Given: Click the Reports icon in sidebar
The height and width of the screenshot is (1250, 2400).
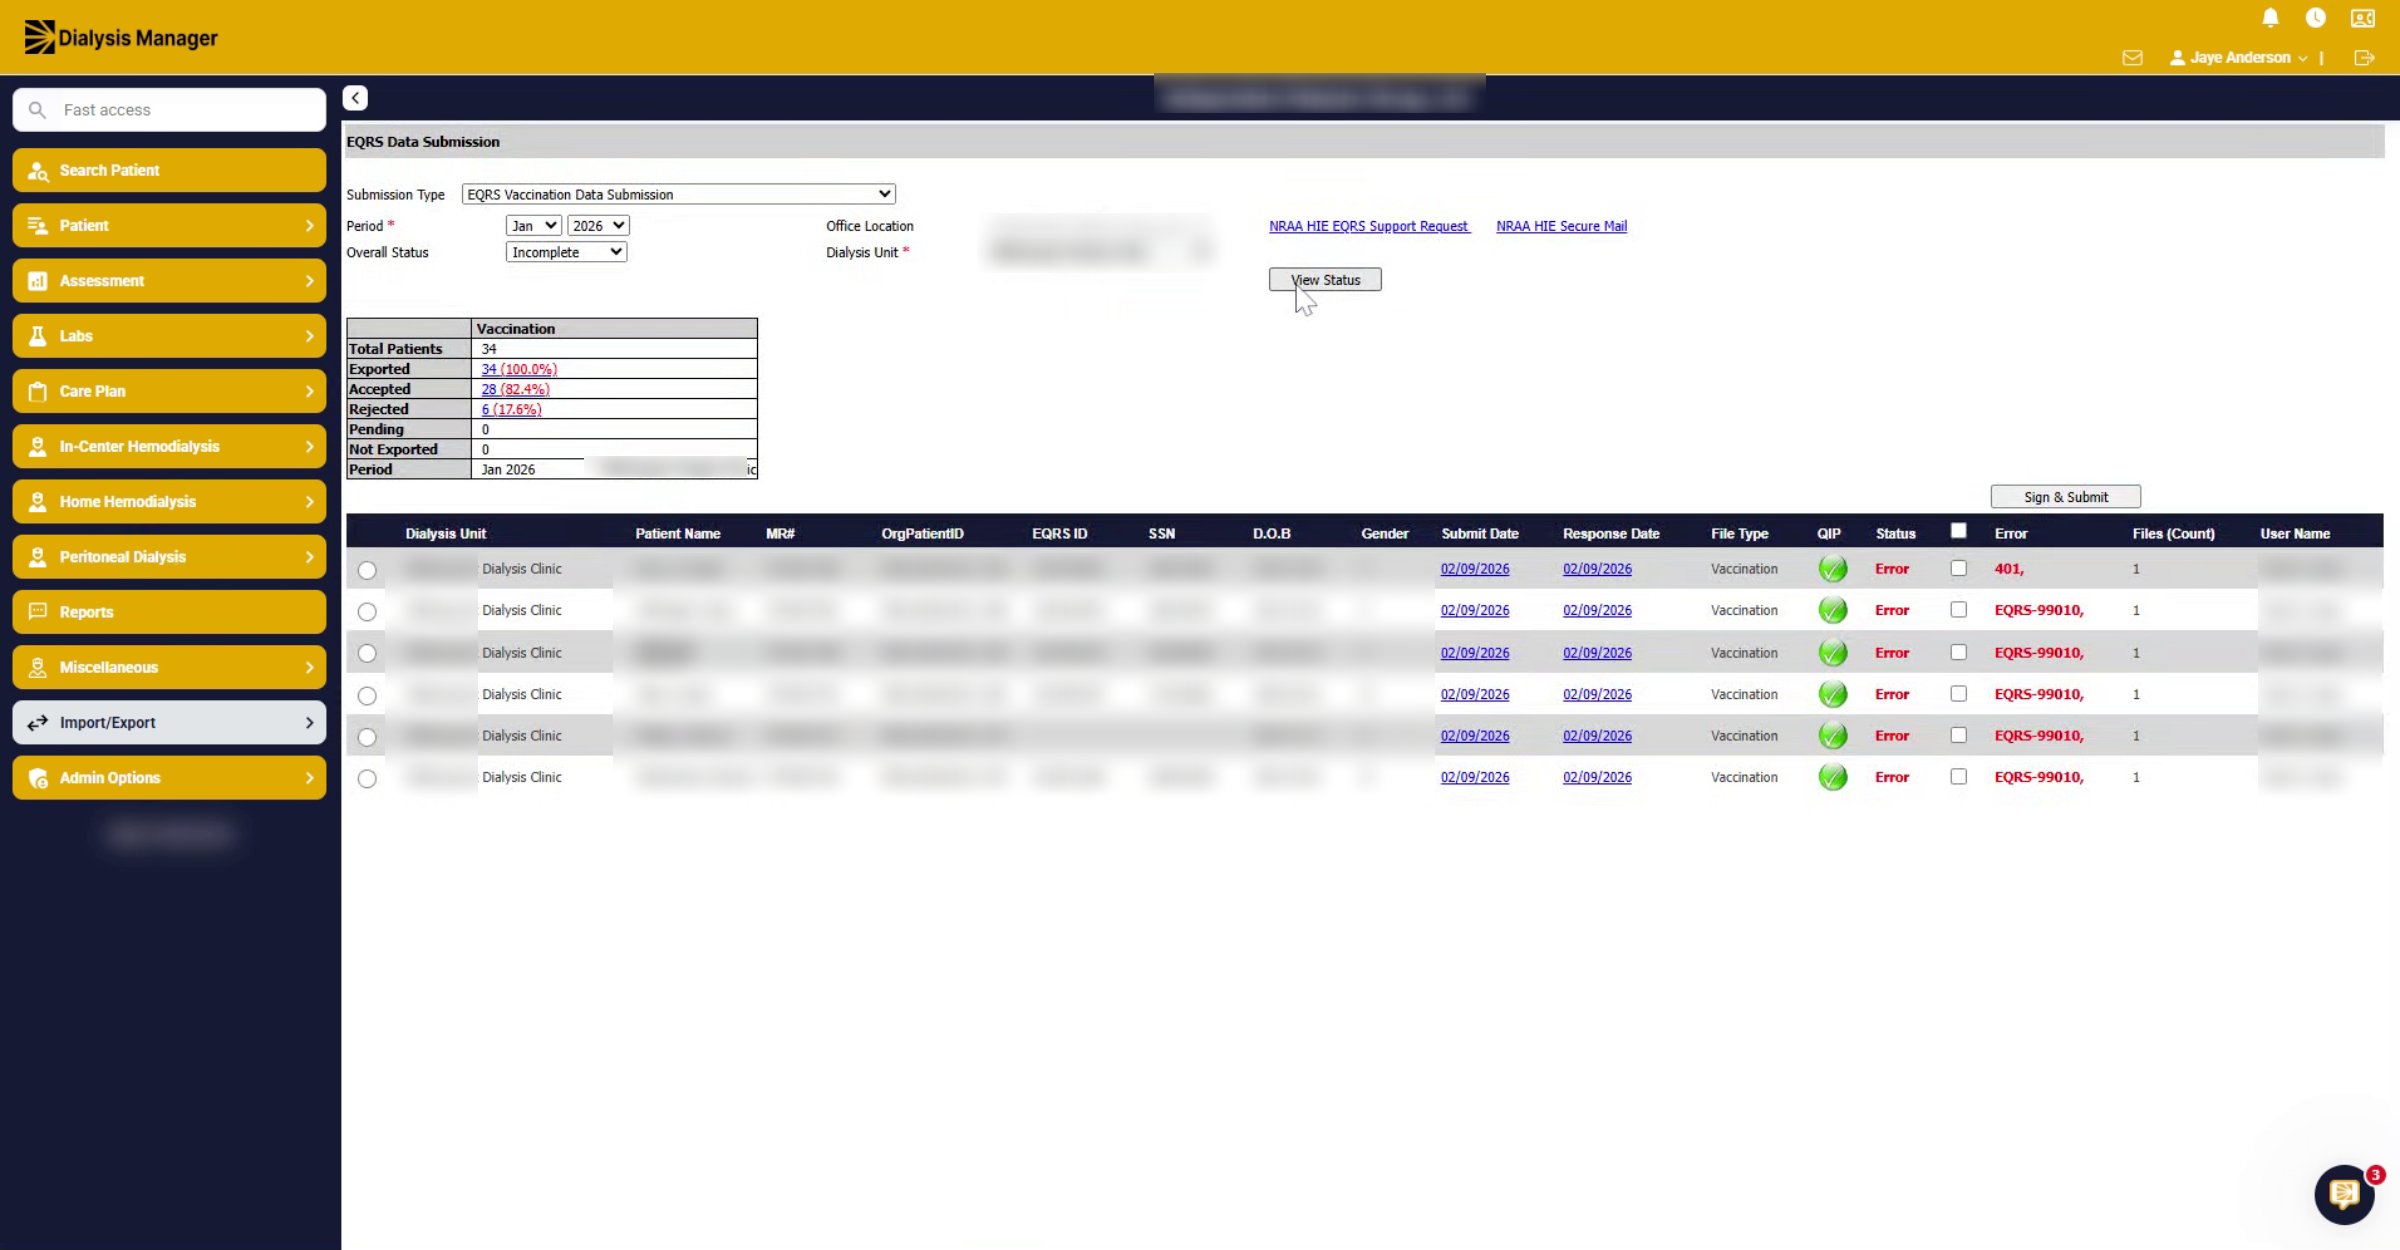Looking at the screenshot, I should [x=38, y=611].
